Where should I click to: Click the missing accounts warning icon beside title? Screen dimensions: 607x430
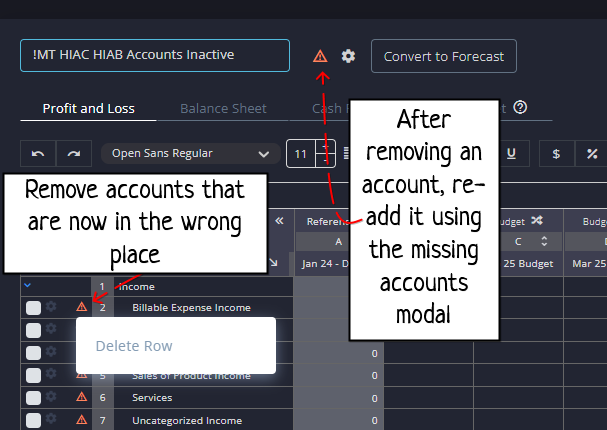[320, 56]
